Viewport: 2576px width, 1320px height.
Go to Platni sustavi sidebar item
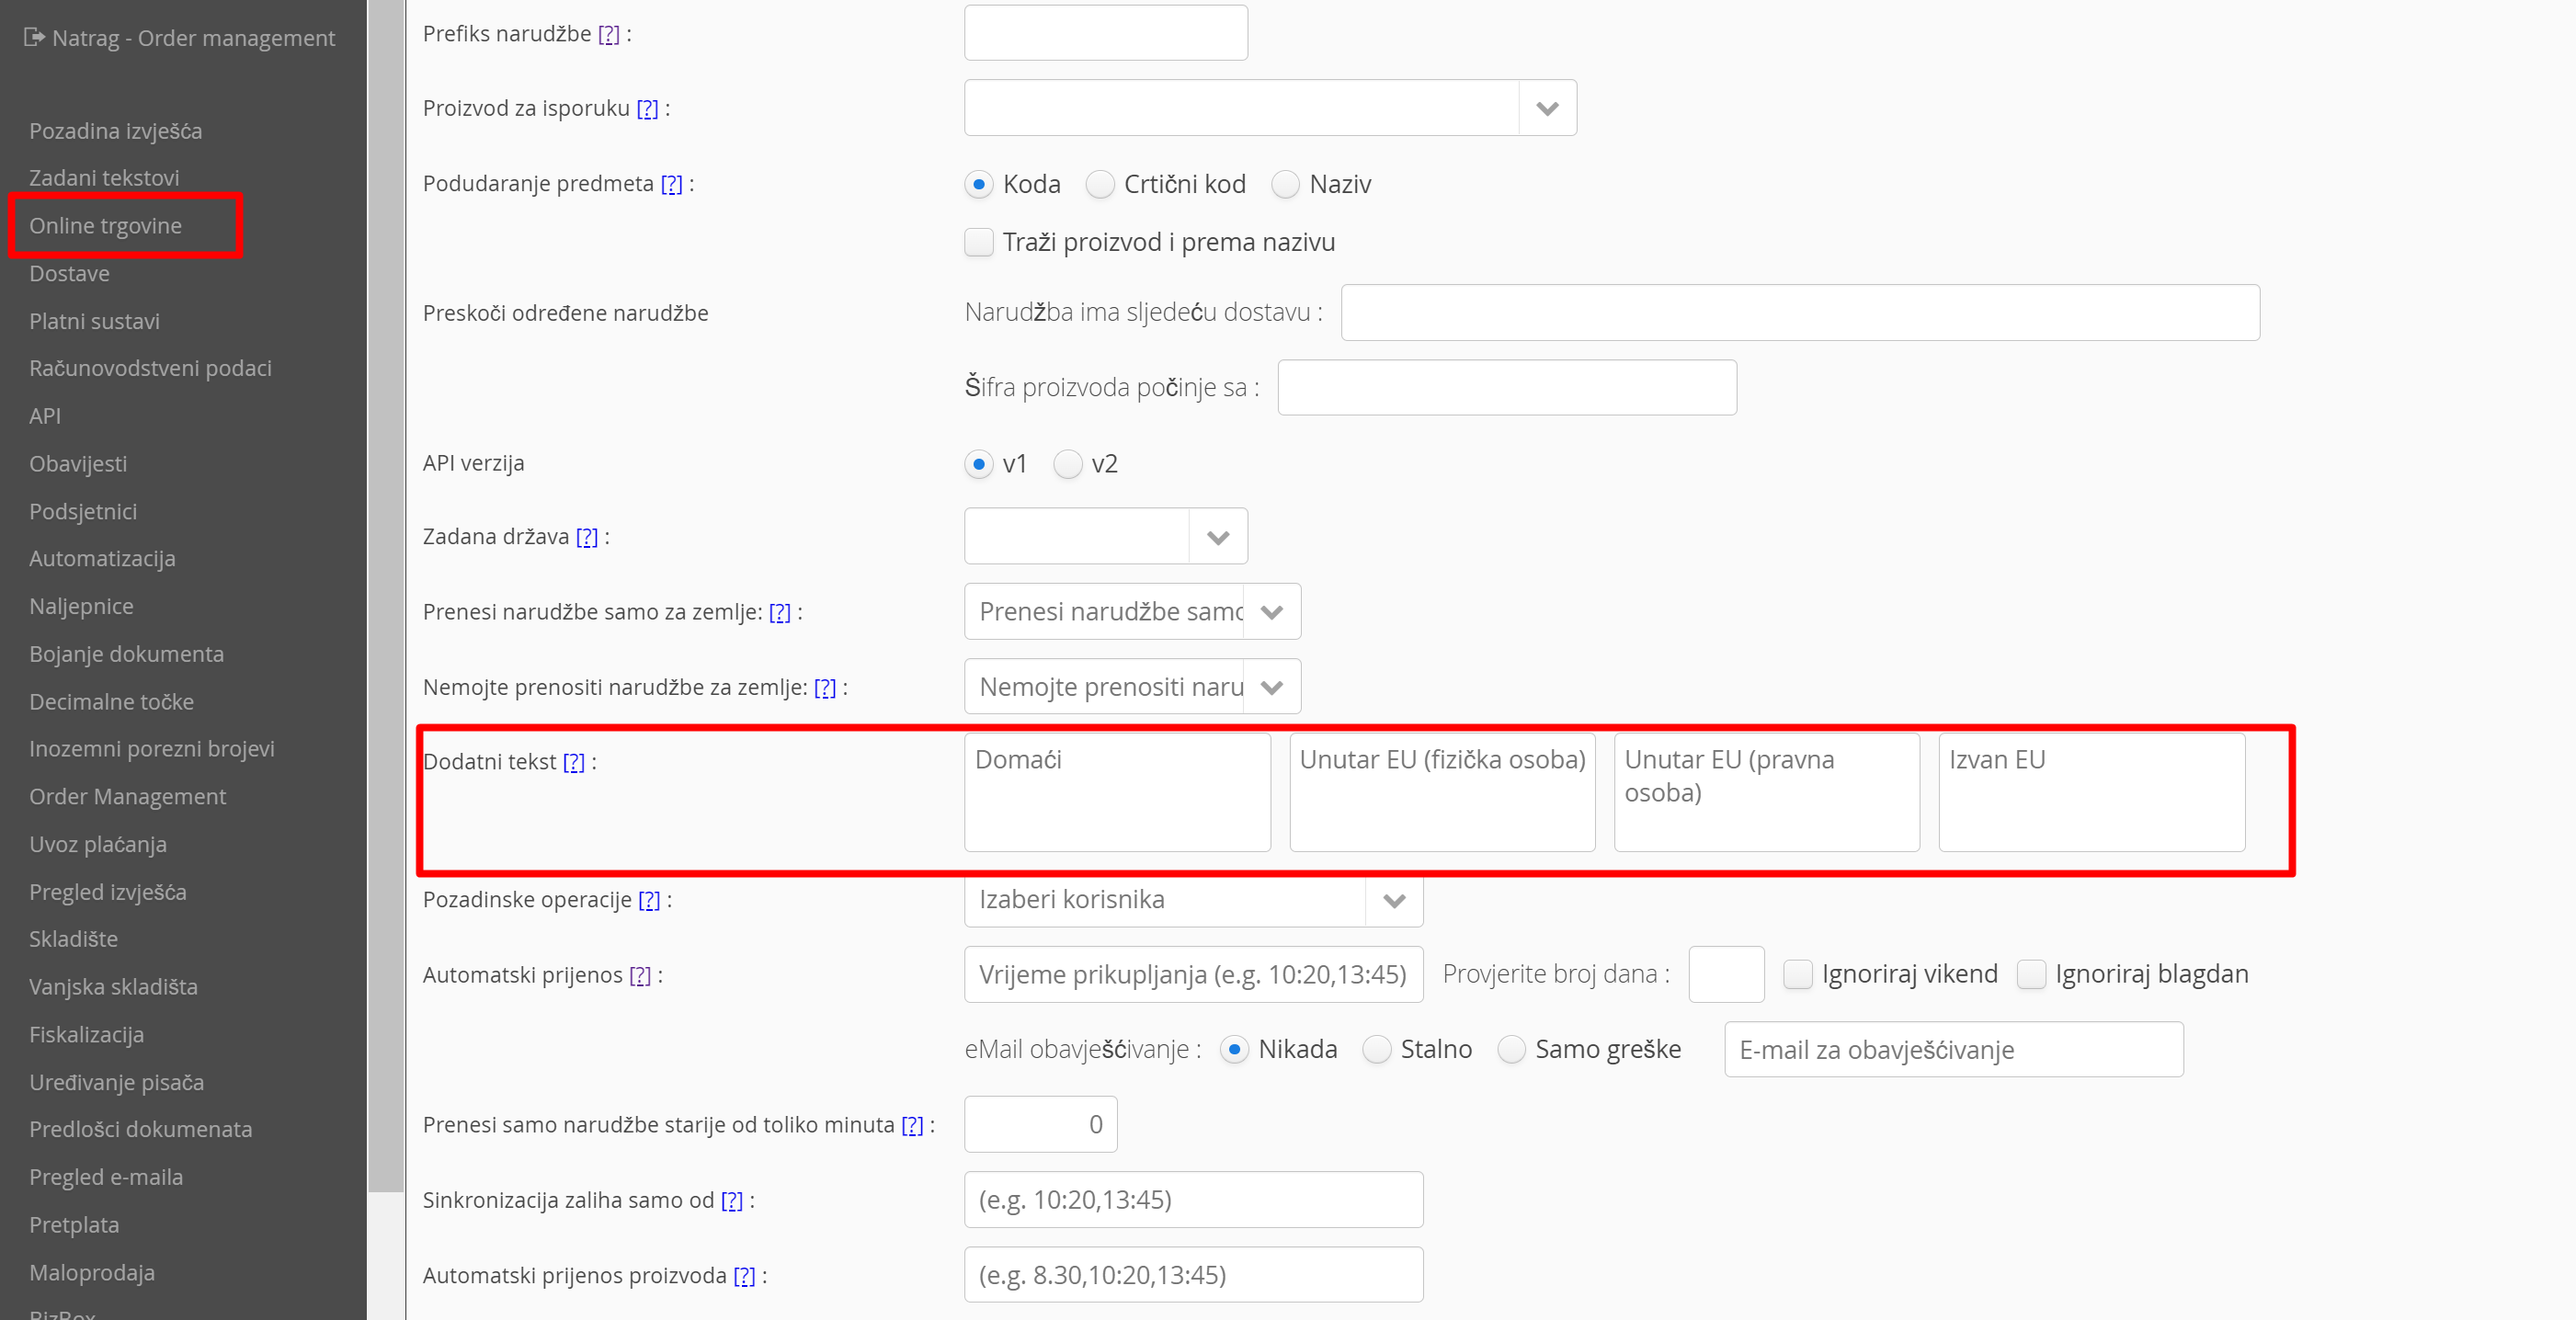point(94,321)
